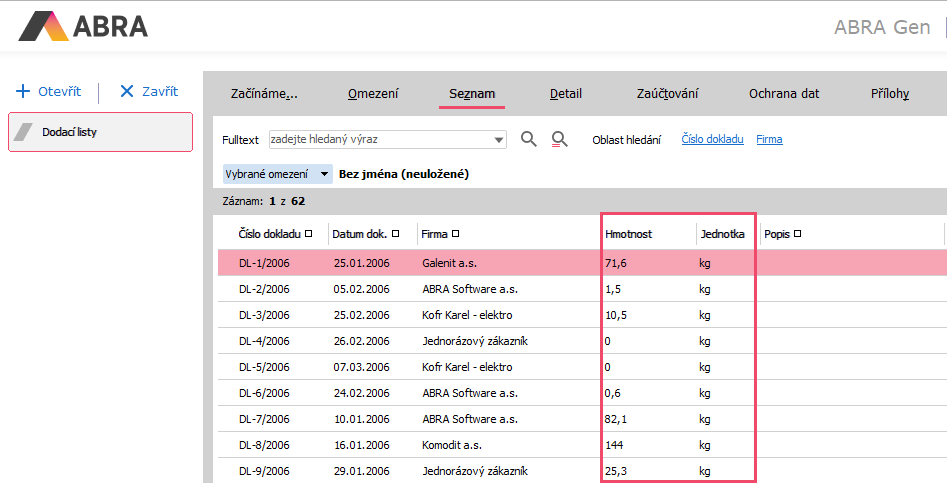The image size is (947, 483).
Task: Select row DL-2/2006
Action: pos(582,289)
